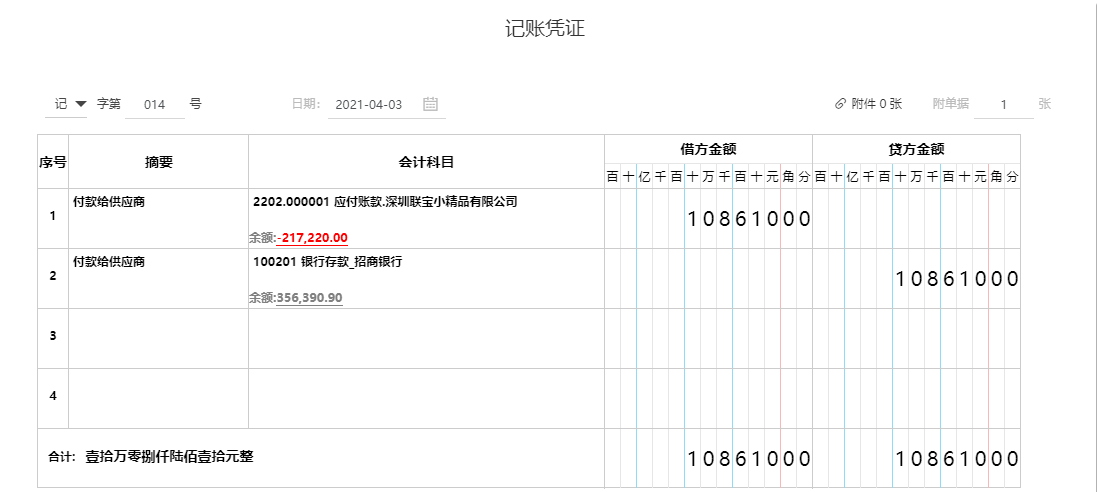
Task: Click the voucher number field showing 014
Action: point(155,104)
